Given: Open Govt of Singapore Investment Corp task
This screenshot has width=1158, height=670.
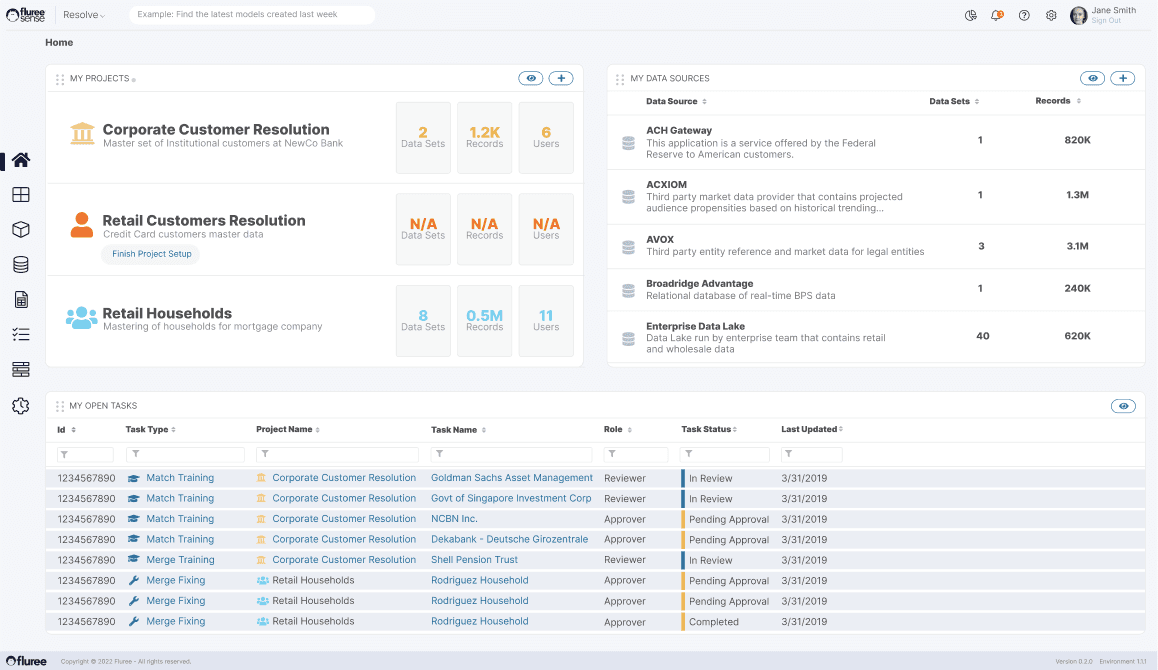Looking at the screenshot, I should [511, 499].
